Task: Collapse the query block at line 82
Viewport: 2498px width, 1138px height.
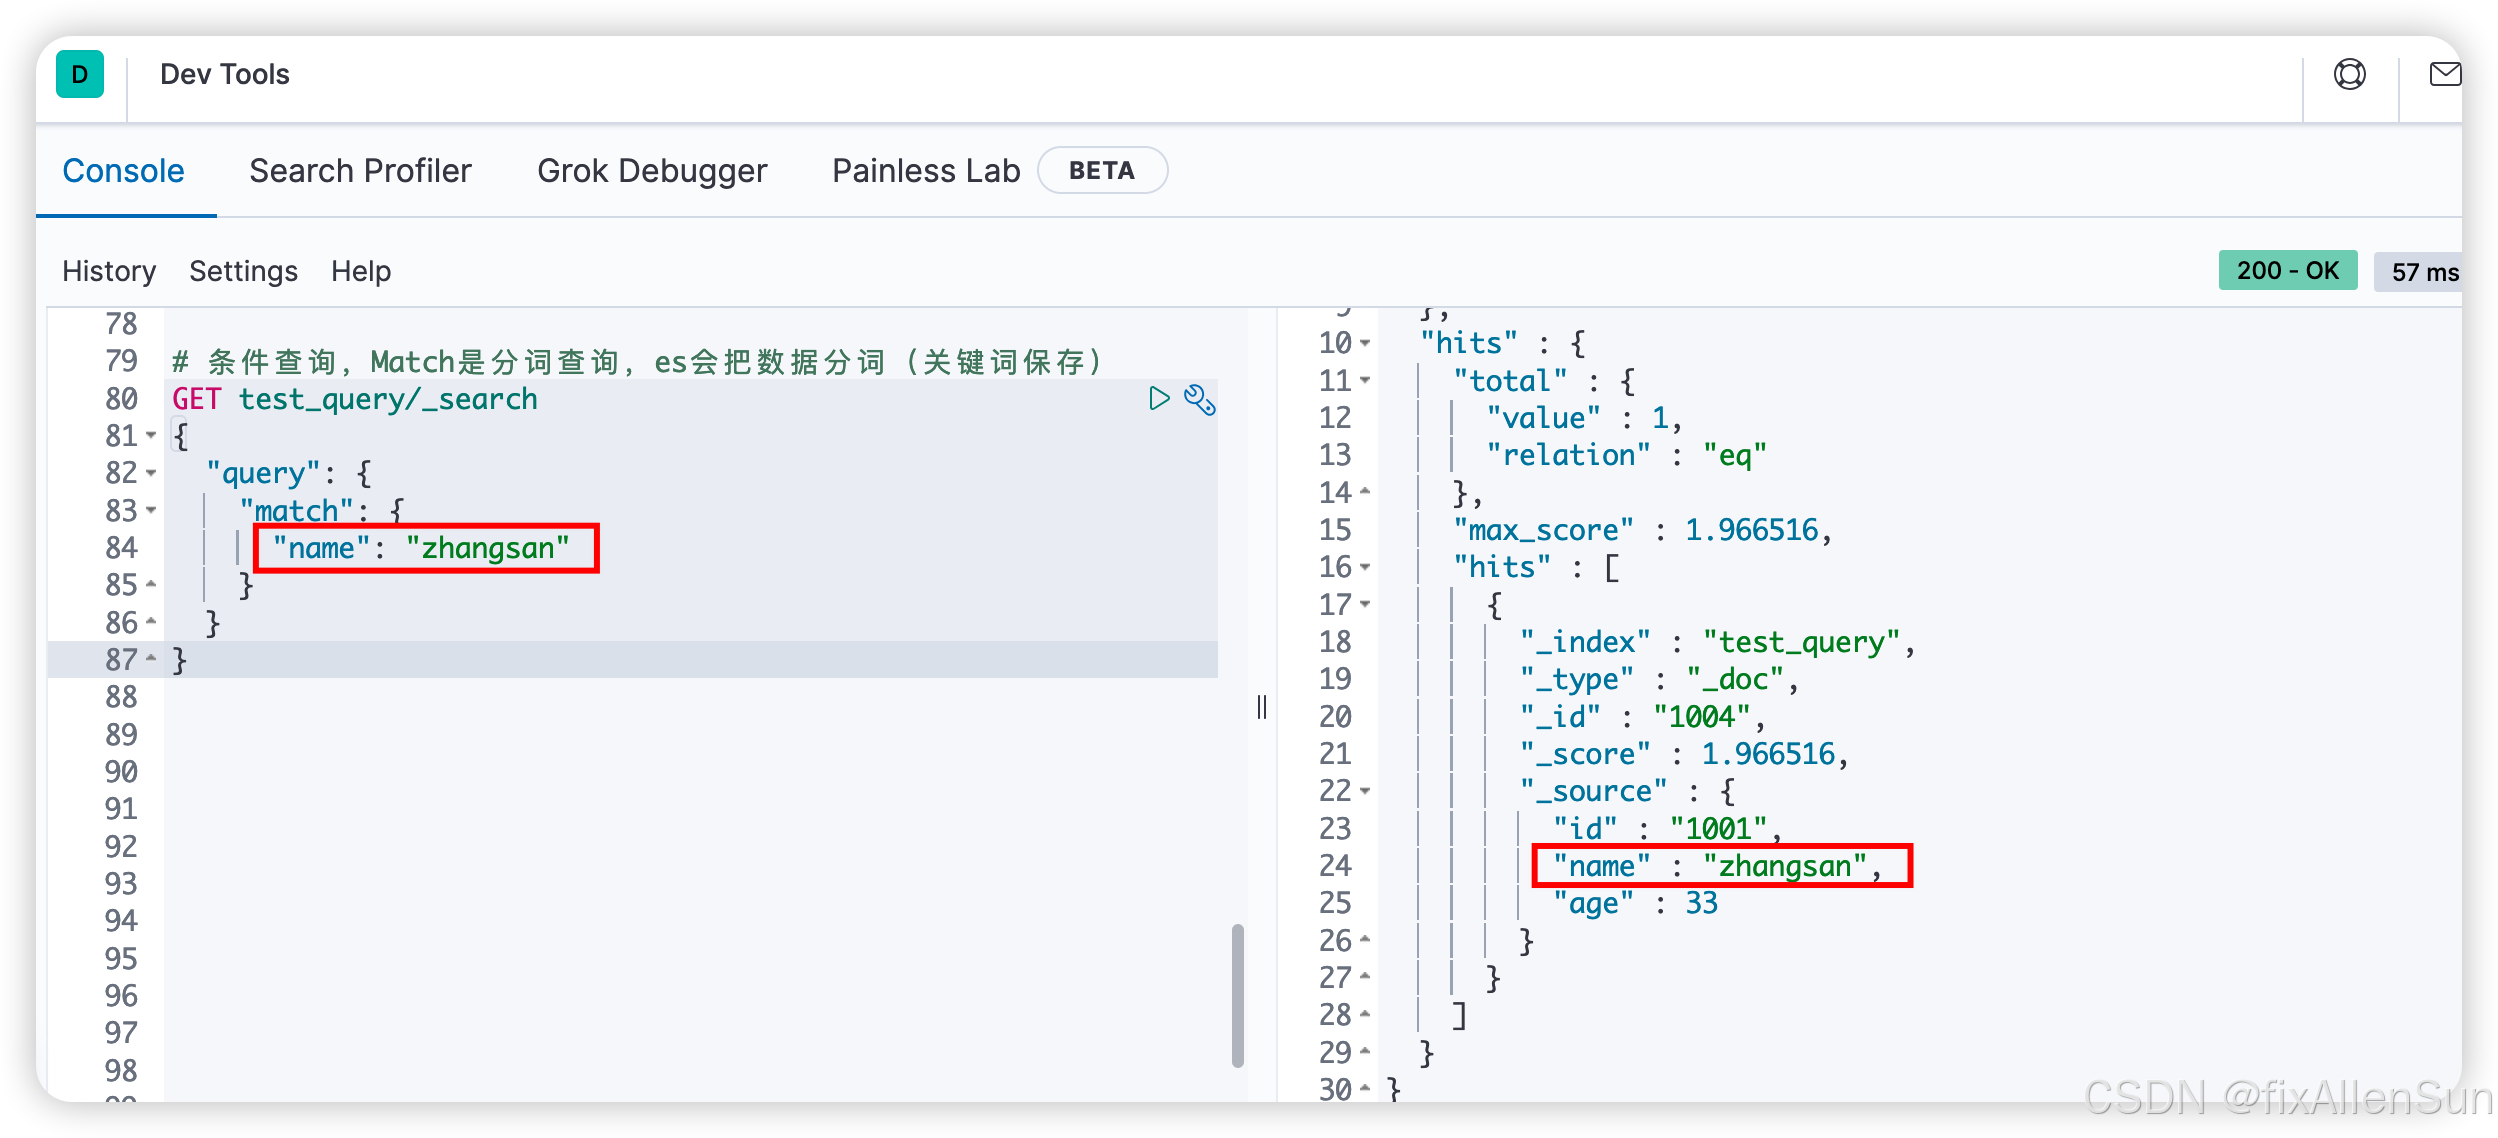Action: 151,473
